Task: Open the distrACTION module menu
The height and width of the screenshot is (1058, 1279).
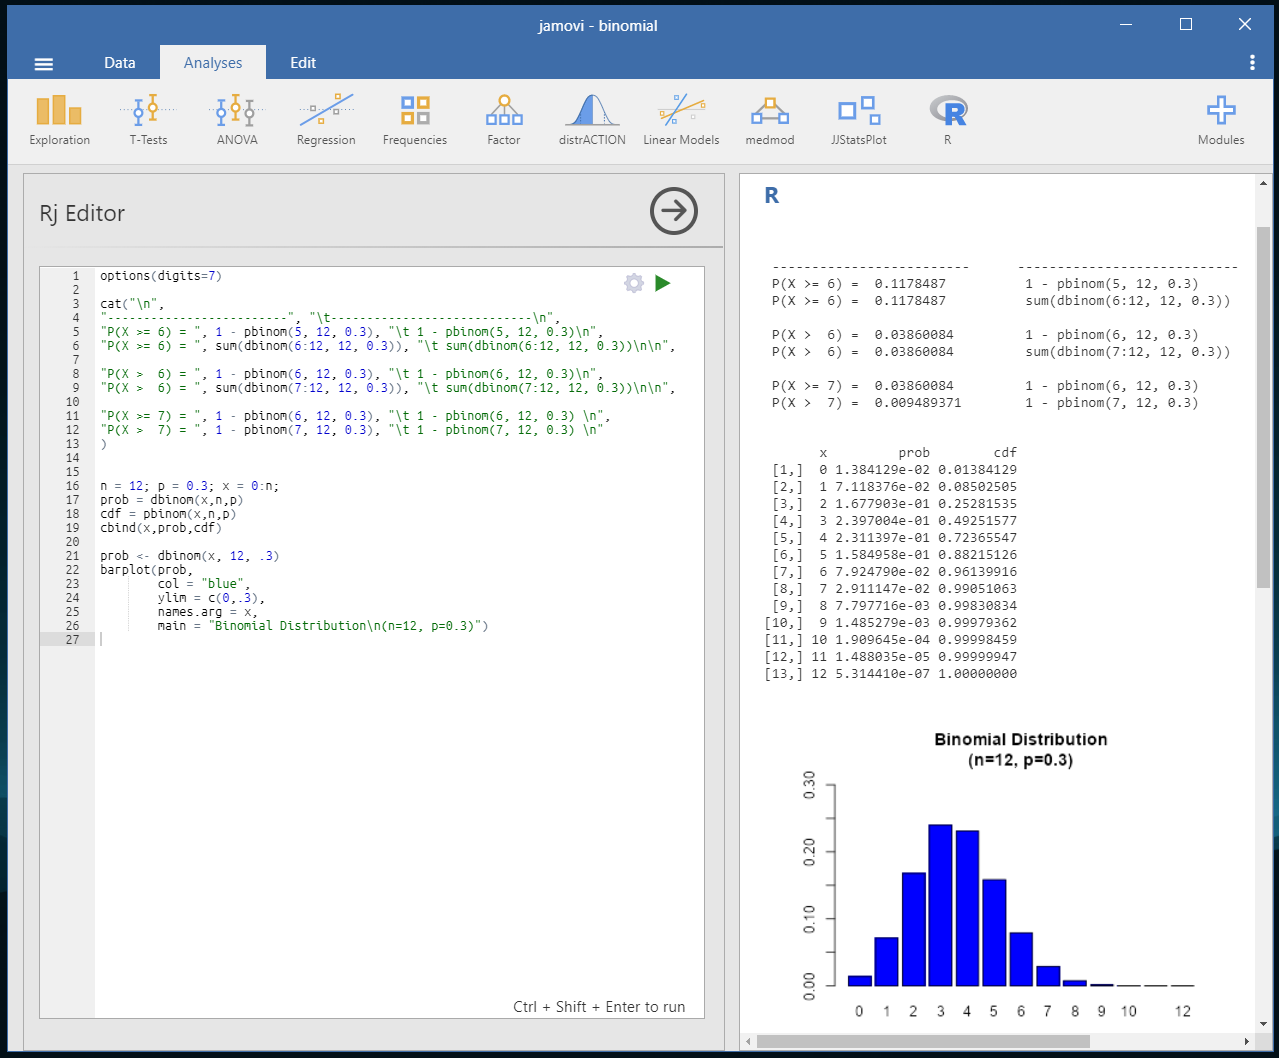Action: coord(592,120)
